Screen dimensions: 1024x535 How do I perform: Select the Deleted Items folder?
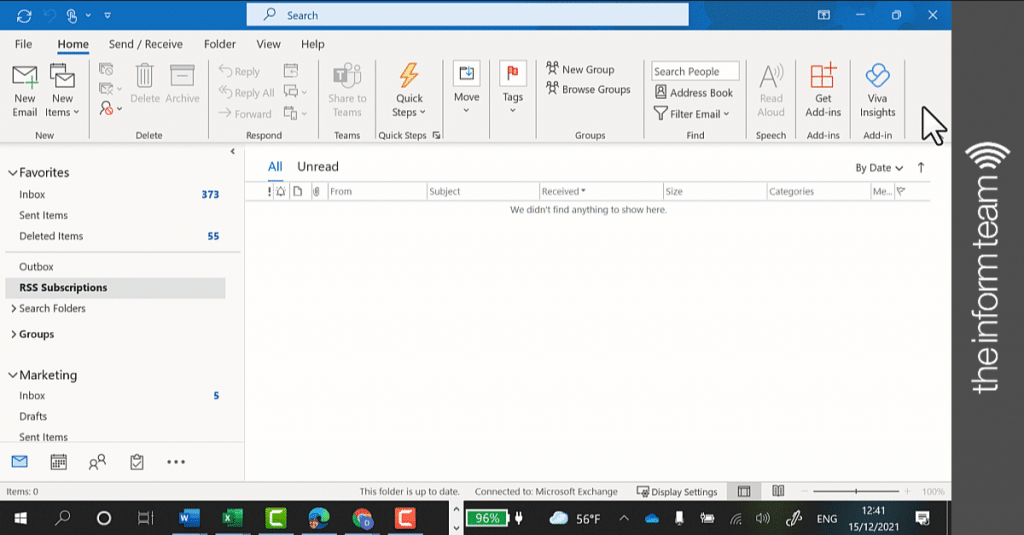[x=116, y=236]
